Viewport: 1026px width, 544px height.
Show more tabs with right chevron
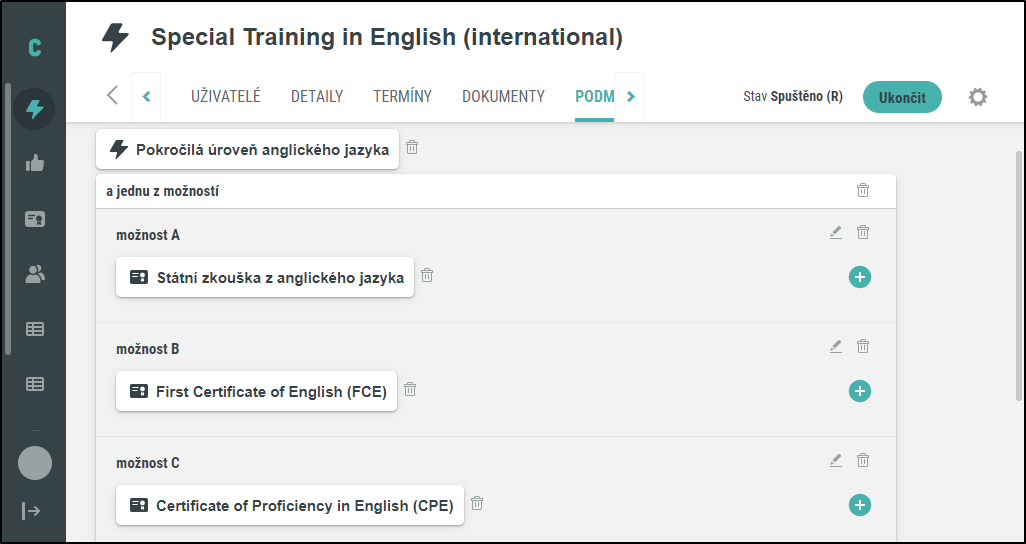(630, 97)
